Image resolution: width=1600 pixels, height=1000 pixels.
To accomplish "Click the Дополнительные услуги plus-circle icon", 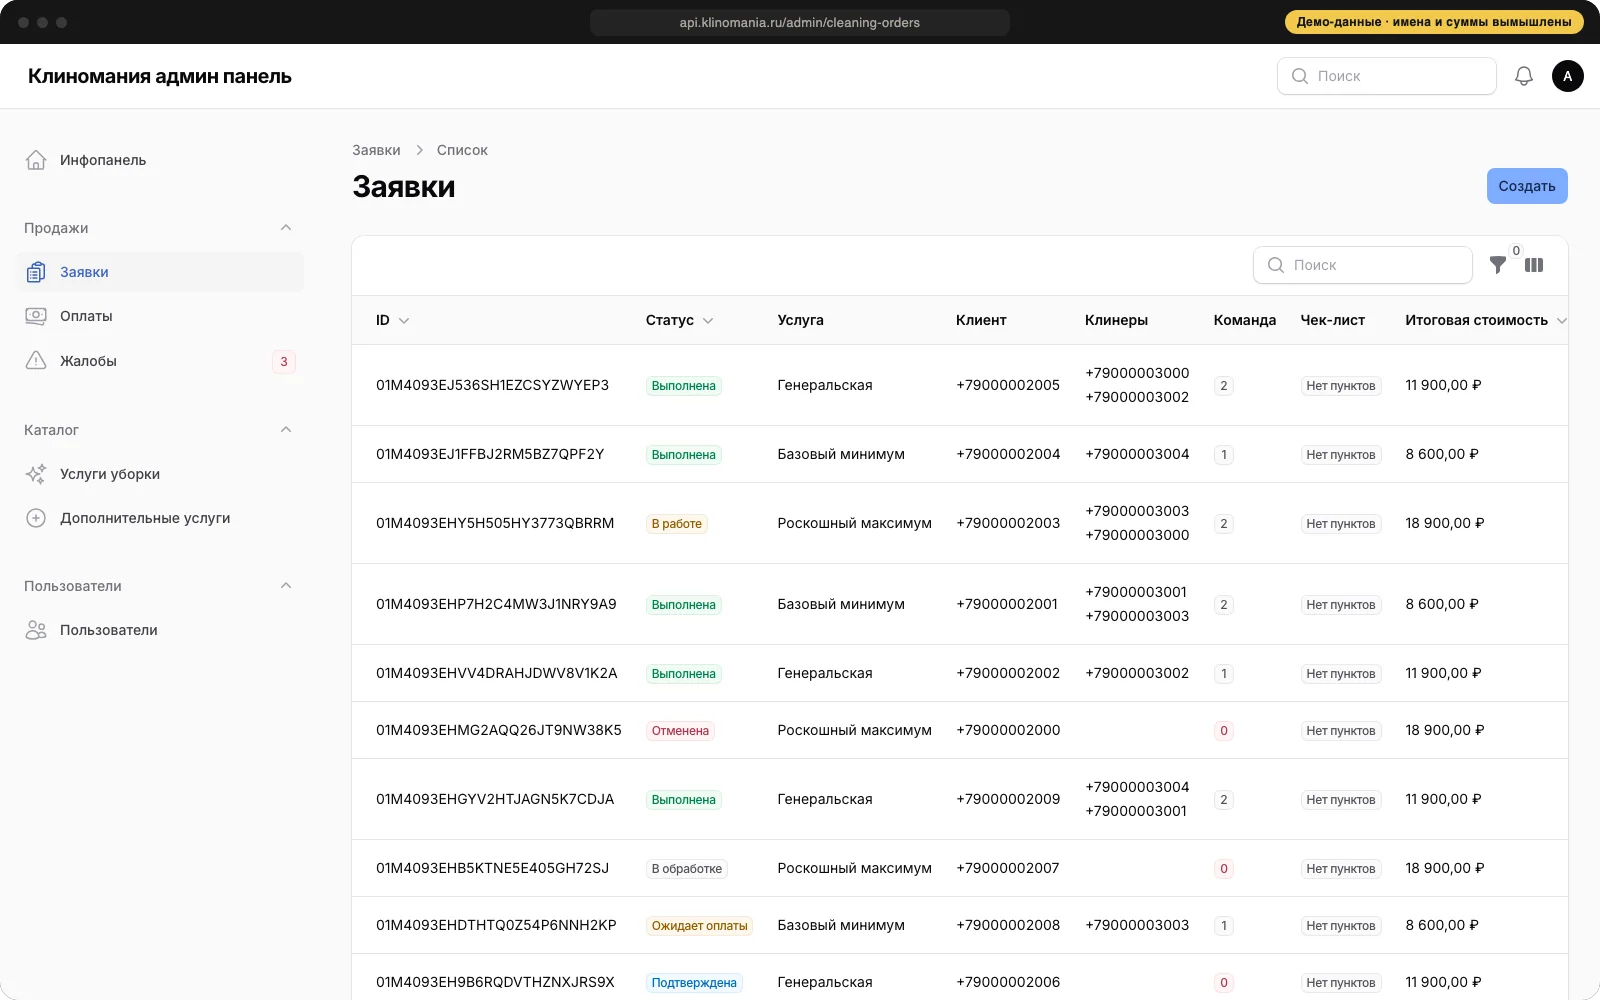I will coord(36,518).
